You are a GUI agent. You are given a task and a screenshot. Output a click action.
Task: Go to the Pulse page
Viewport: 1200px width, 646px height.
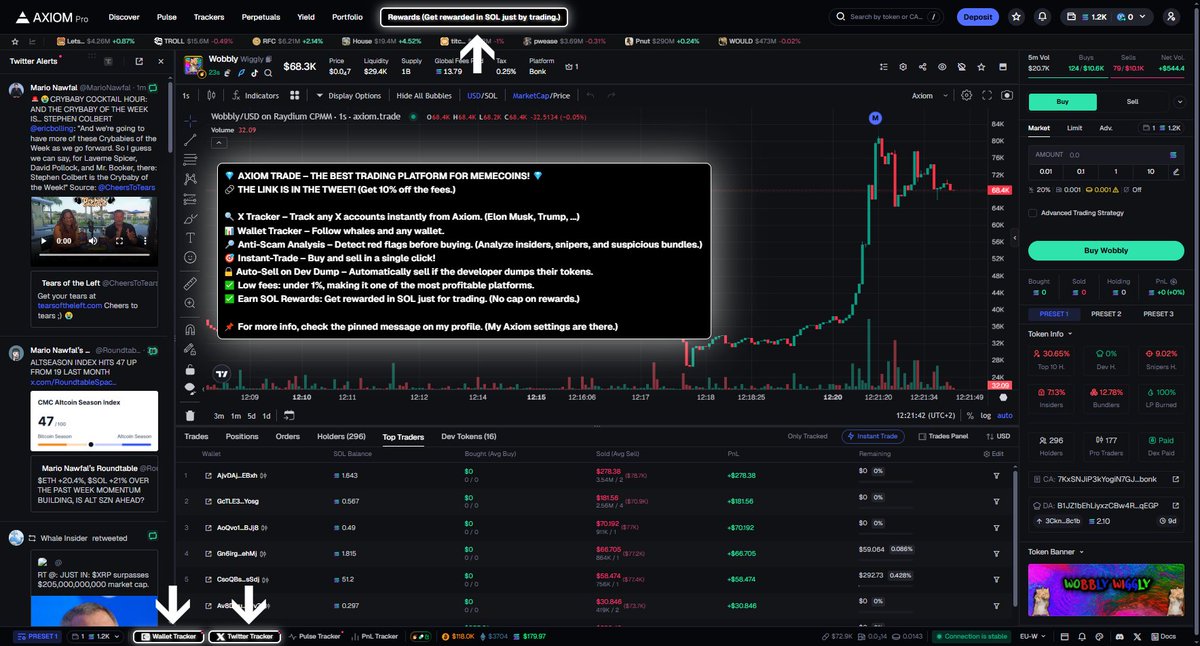[x=167, y=17]
